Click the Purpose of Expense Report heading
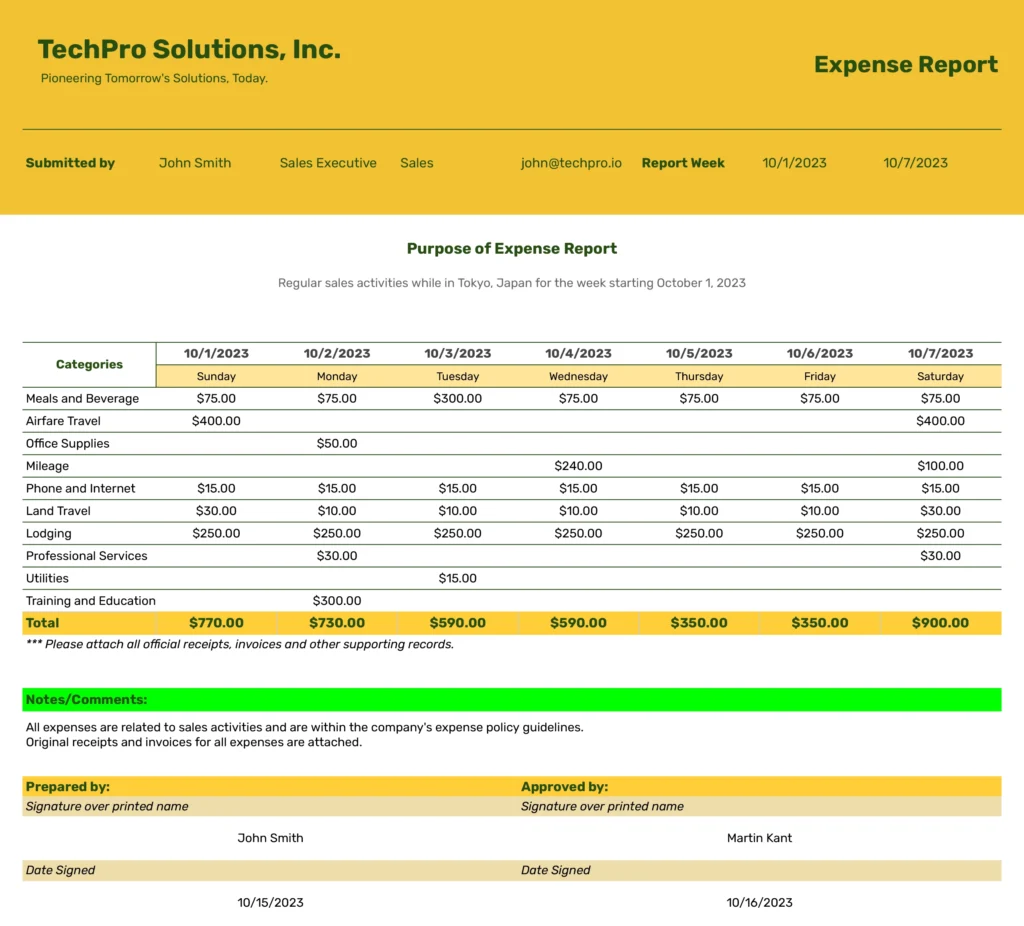This screenshot has width=1024, height=926. click(x=511, y=249)
